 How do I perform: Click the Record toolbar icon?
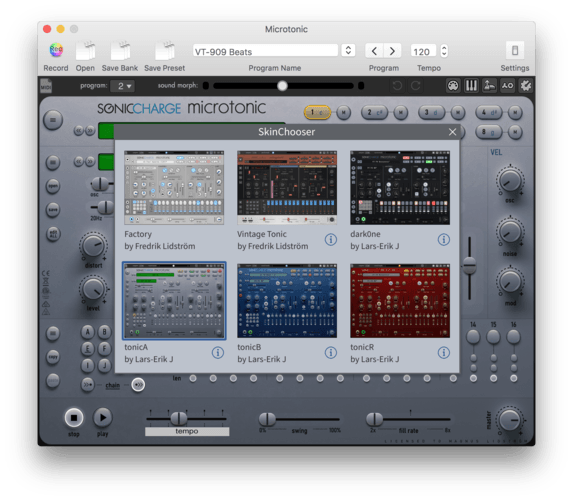click(x=56, y=50)
